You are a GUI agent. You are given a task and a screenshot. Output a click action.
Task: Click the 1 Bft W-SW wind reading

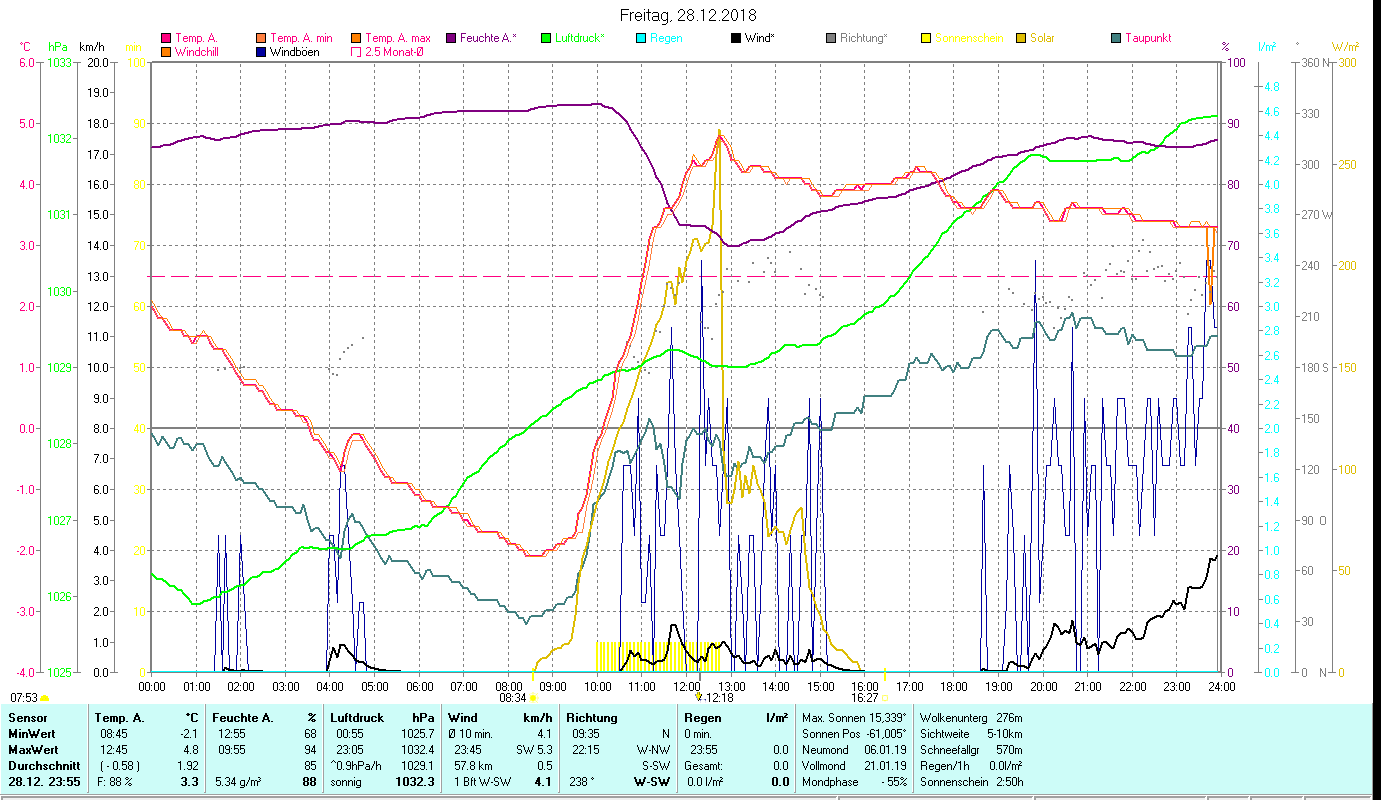click(483, 782)
